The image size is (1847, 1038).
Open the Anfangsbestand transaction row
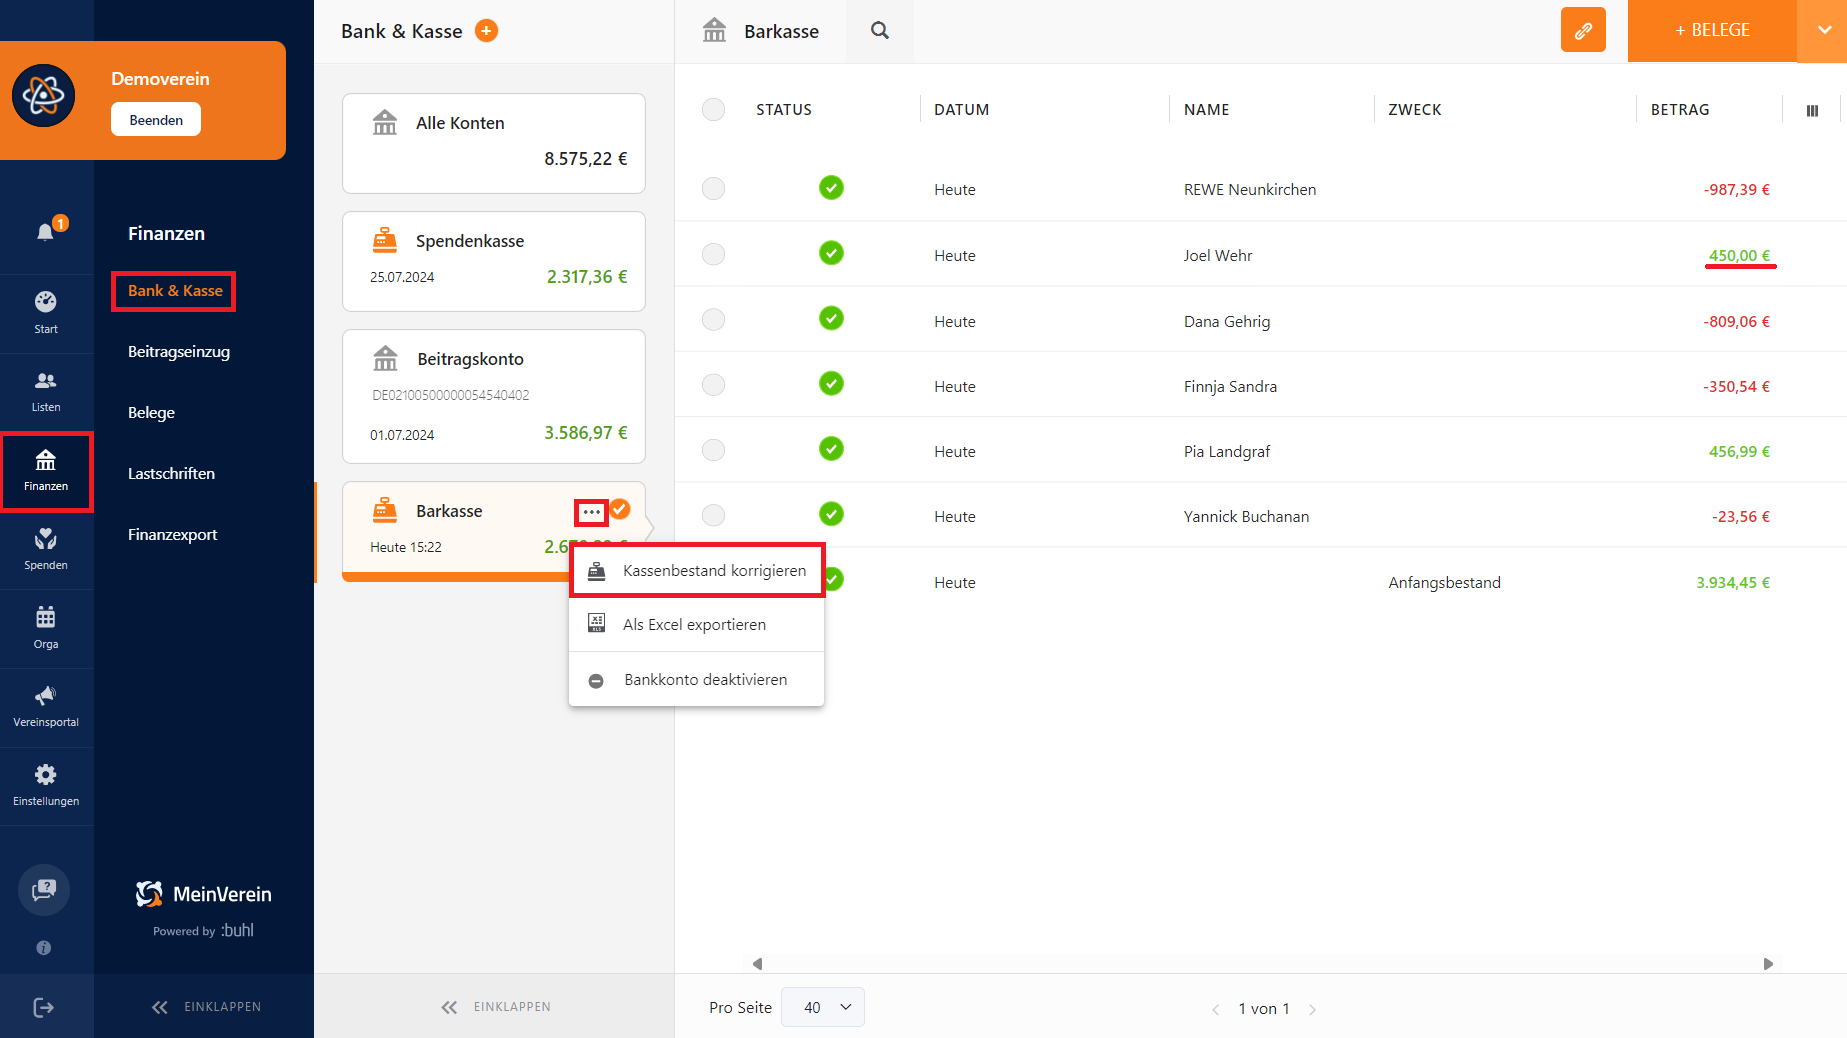click(x=1260, y=582)
